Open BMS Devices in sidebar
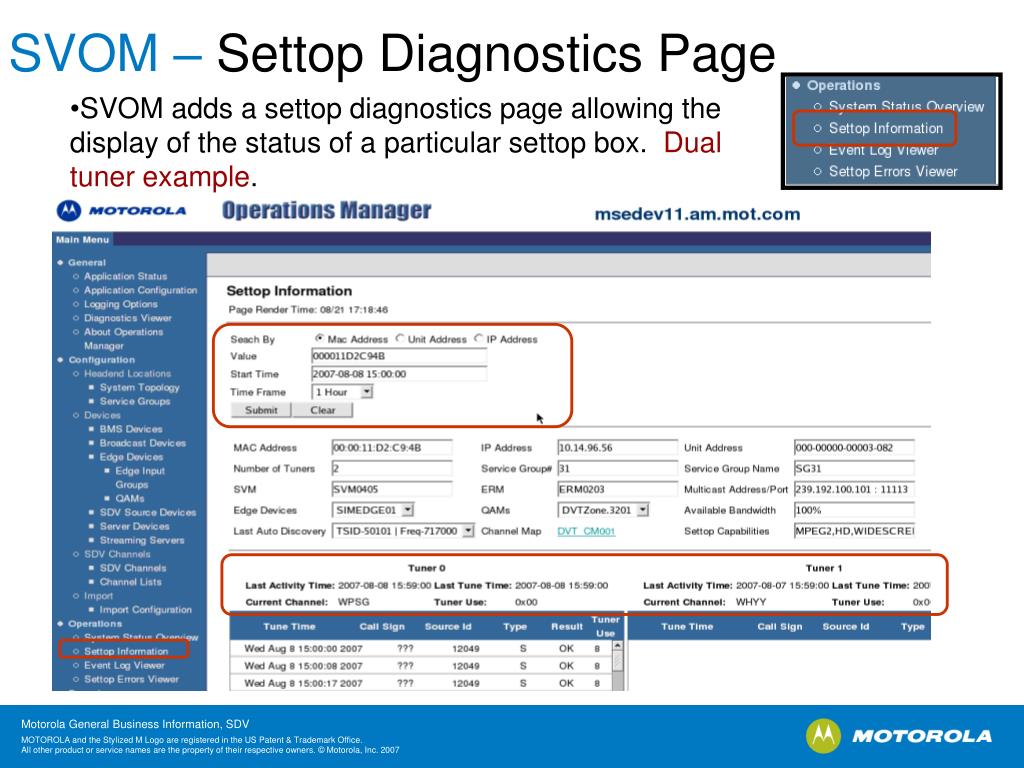 click(131, 429)
